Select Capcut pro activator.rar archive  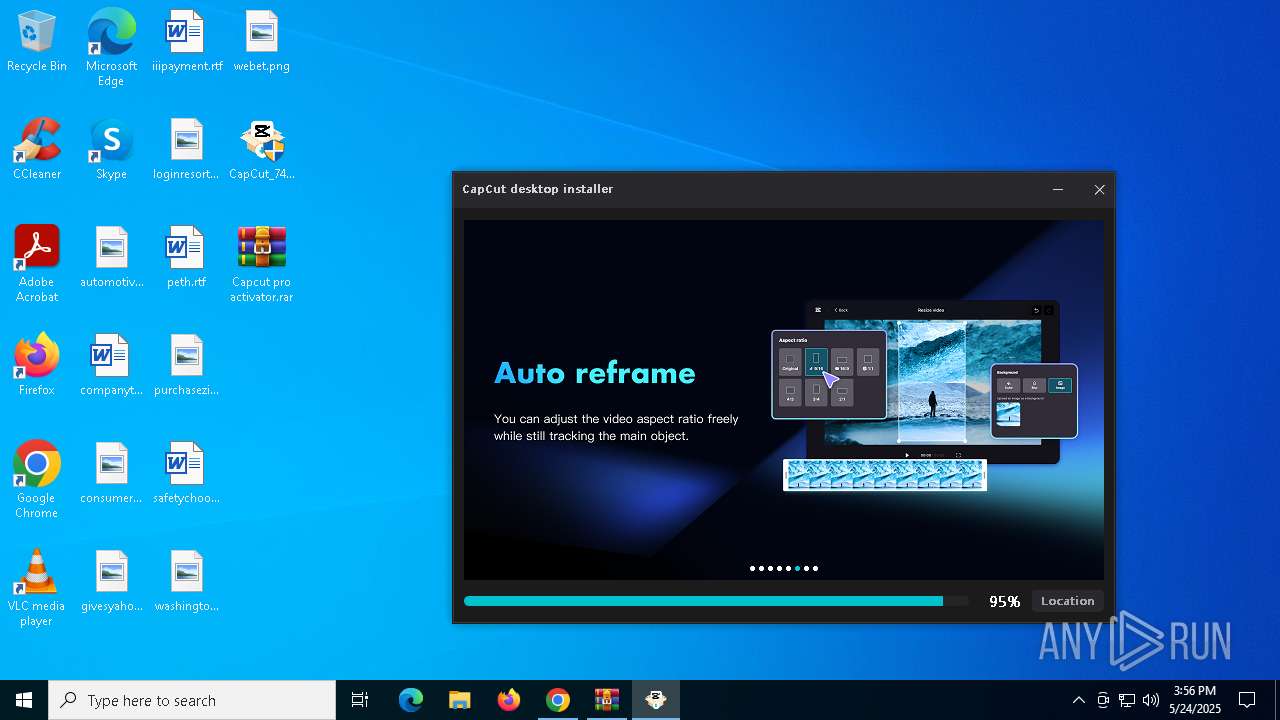point(261,264)
